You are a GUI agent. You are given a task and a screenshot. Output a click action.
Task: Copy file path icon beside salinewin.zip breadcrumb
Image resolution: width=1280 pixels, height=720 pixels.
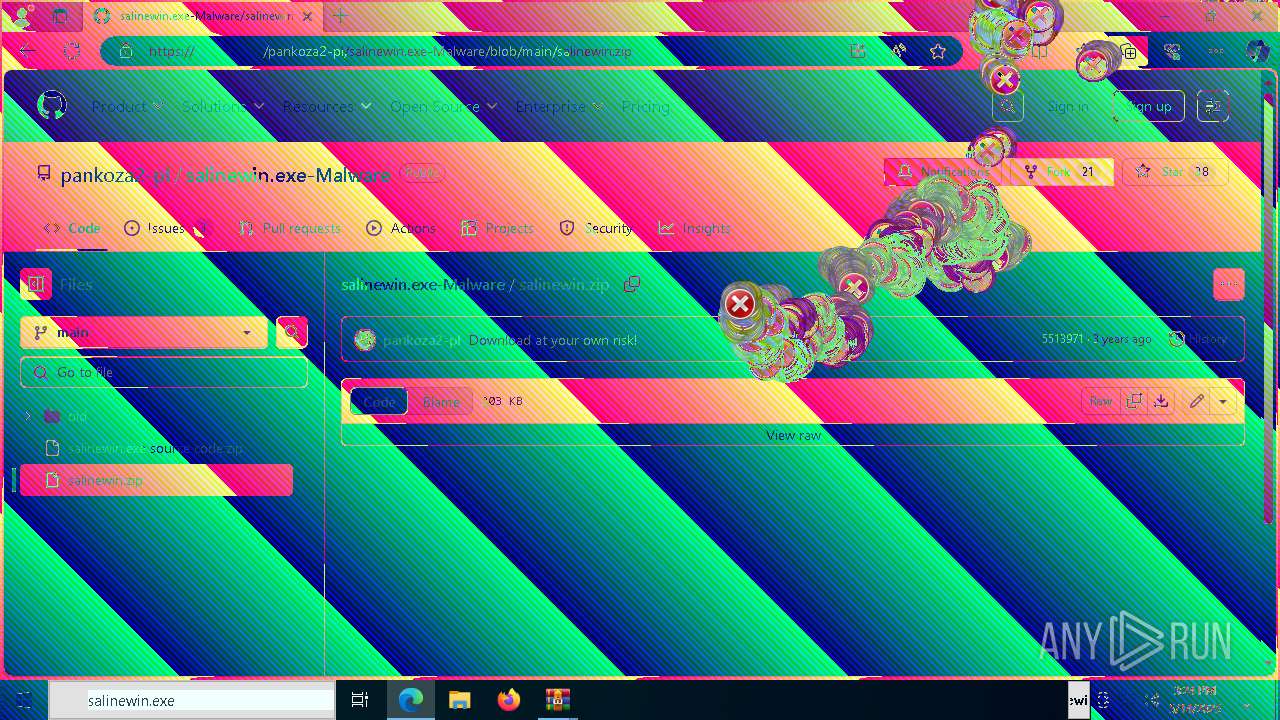[632, 284]
